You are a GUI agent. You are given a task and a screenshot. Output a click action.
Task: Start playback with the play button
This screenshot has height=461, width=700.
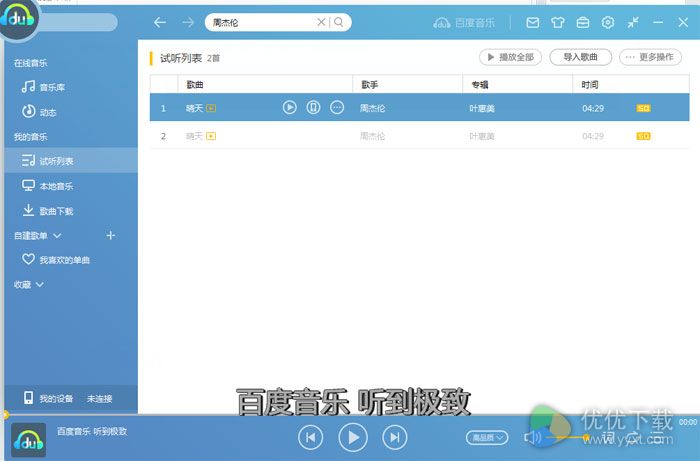coord(353,437)
